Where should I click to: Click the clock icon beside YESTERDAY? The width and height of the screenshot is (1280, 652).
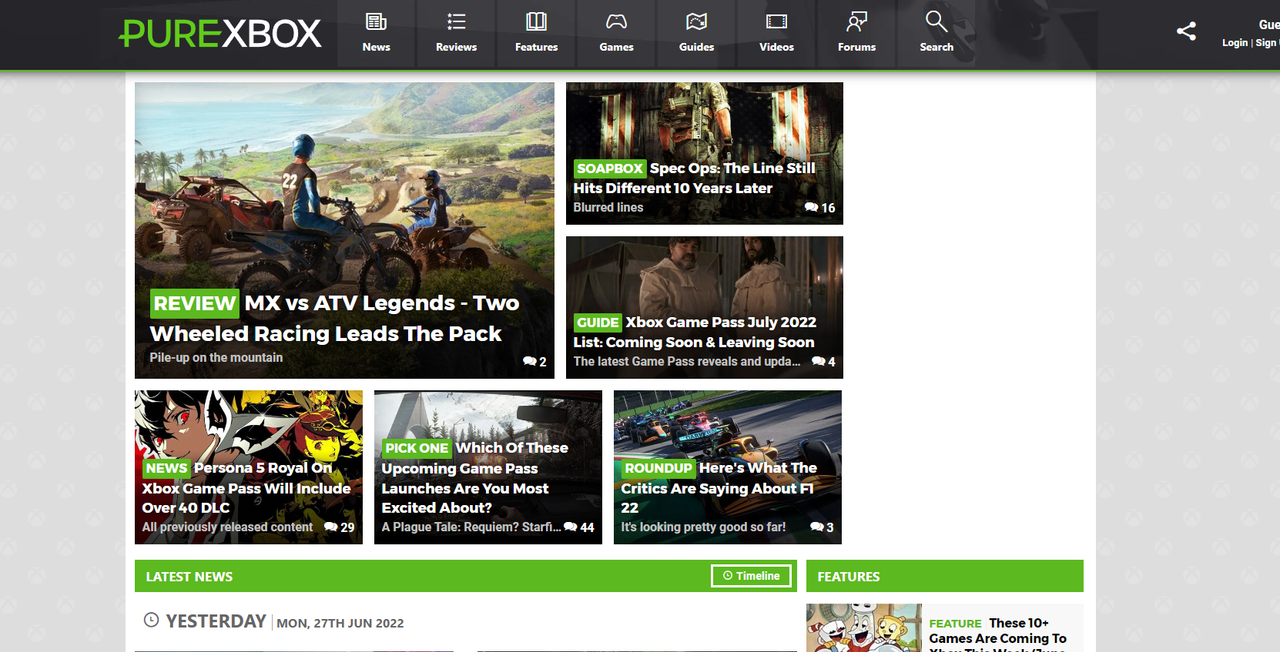click(x=151, y=620)
